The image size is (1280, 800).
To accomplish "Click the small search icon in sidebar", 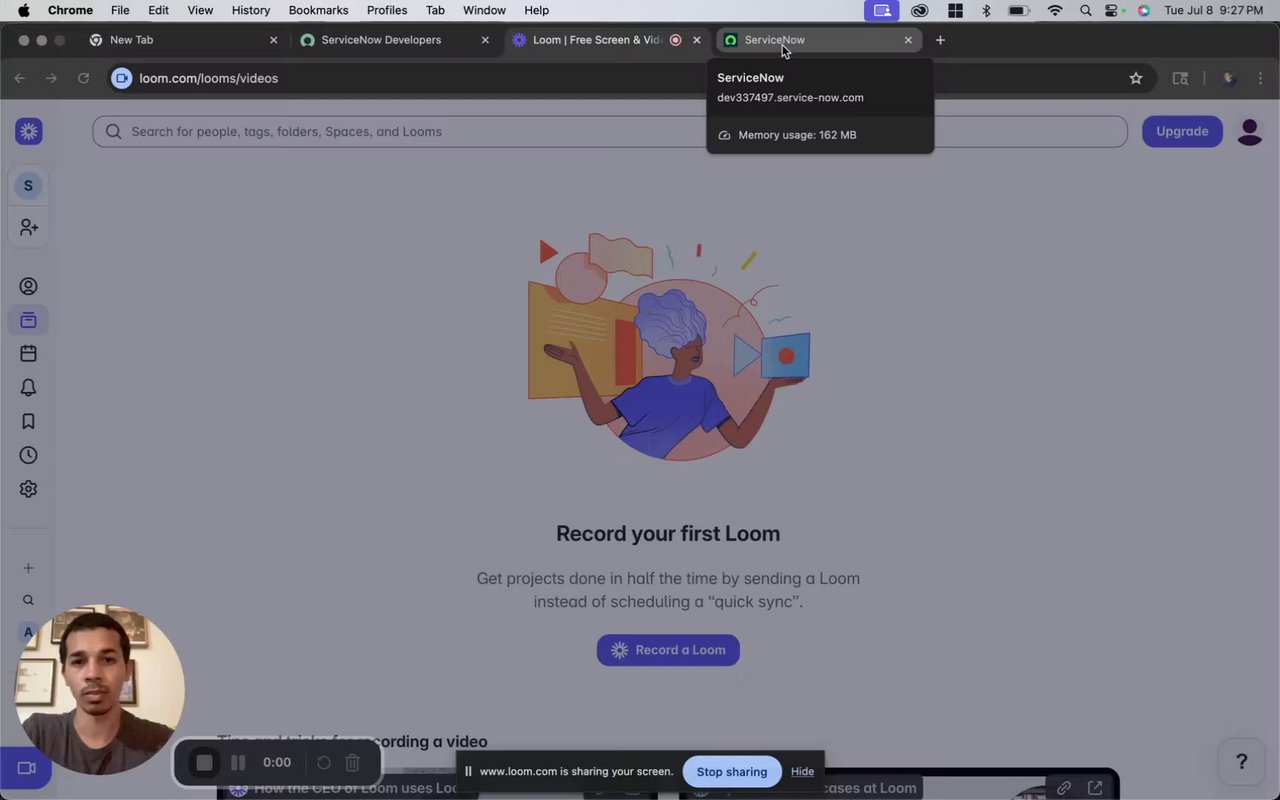I will click(x=28, y=600).
